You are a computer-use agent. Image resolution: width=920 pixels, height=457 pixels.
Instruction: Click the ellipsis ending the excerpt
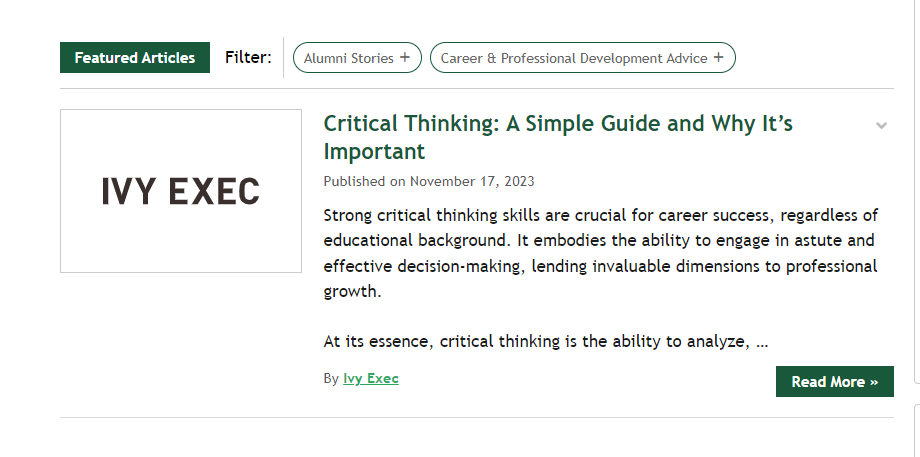pyautogui.click(x=762, y=343)
